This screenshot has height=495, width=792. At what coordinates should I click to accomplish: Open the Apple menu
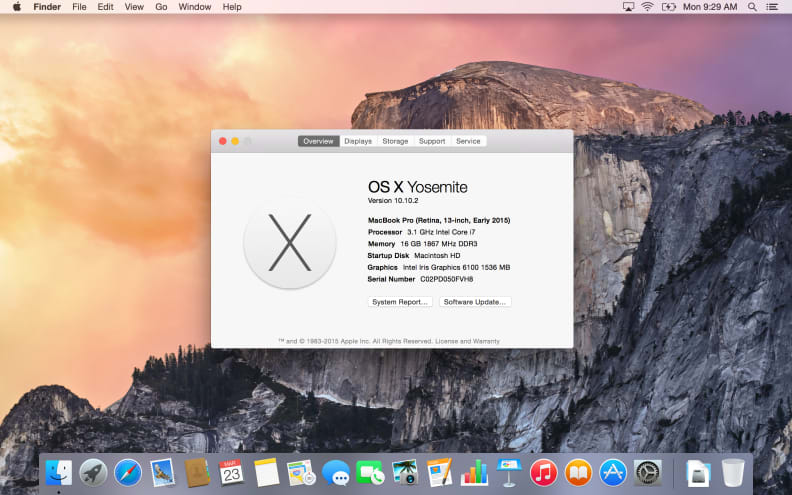tap(17, 7)
